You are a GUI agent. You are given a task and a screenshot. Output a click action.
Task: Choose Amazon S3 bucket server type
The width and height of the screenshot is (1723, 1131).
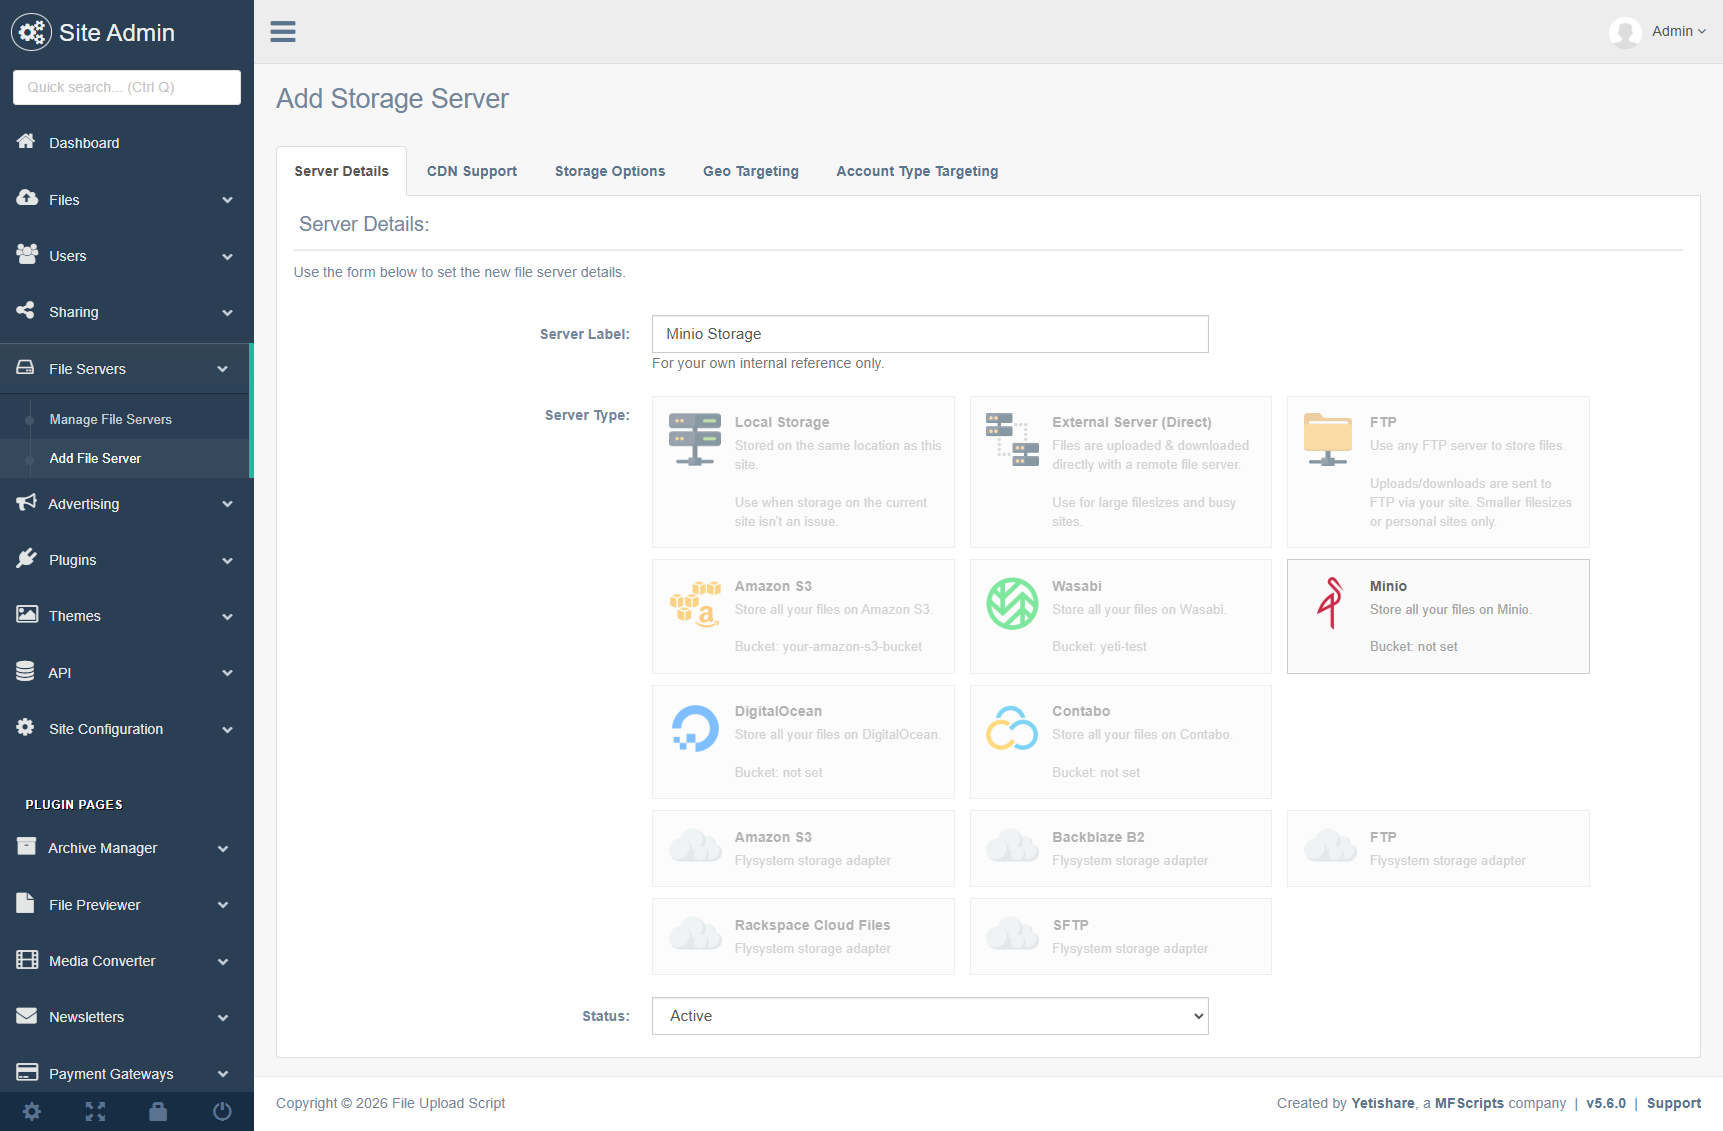coord(802,616)
